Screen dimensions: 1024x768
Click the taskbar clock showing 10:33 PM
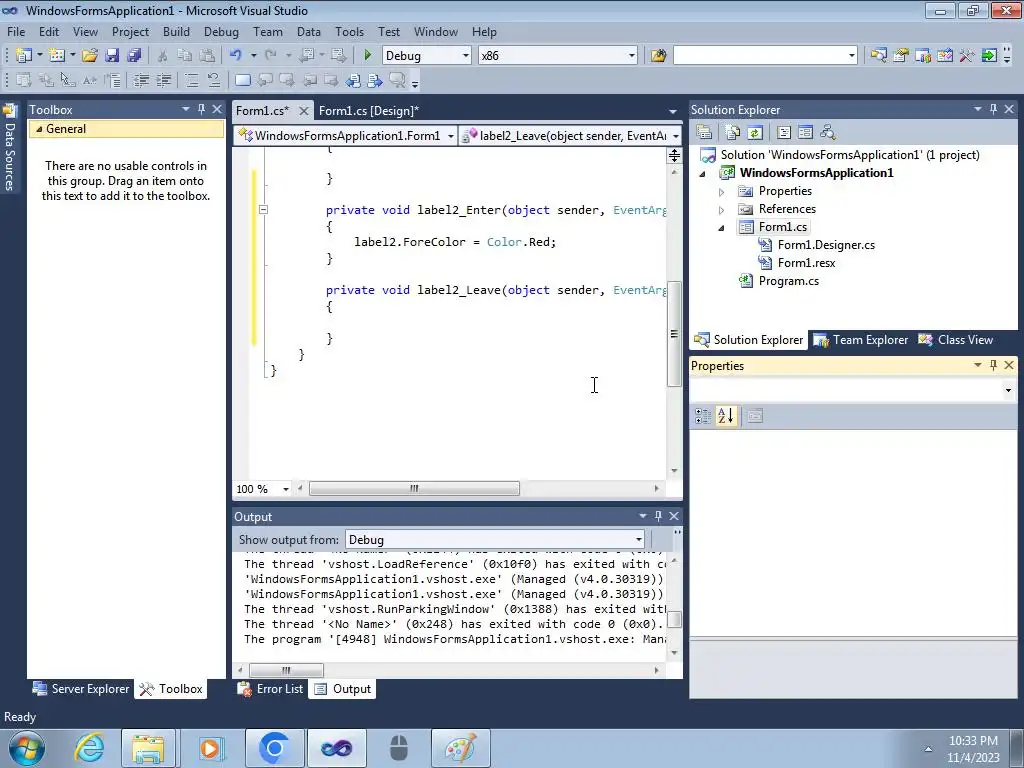coord(973,741)
